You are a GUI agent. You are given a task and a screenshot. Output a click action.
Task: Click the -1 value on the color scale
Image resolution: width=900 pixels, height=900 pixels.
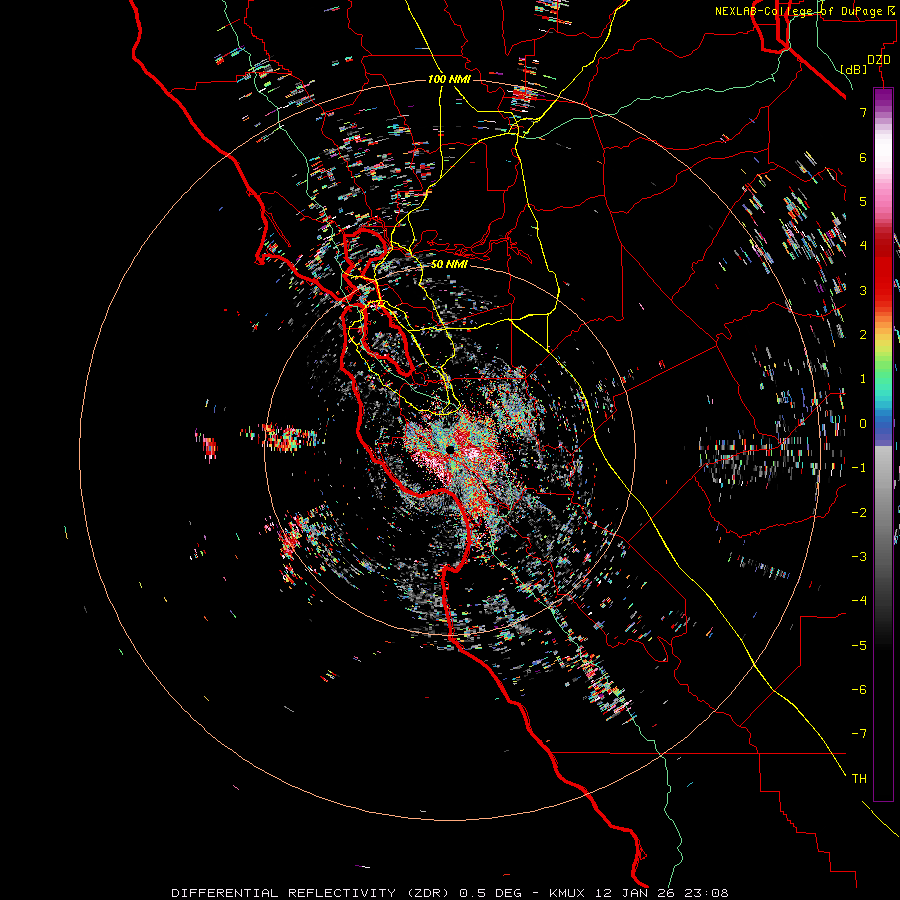pos(859,468)
